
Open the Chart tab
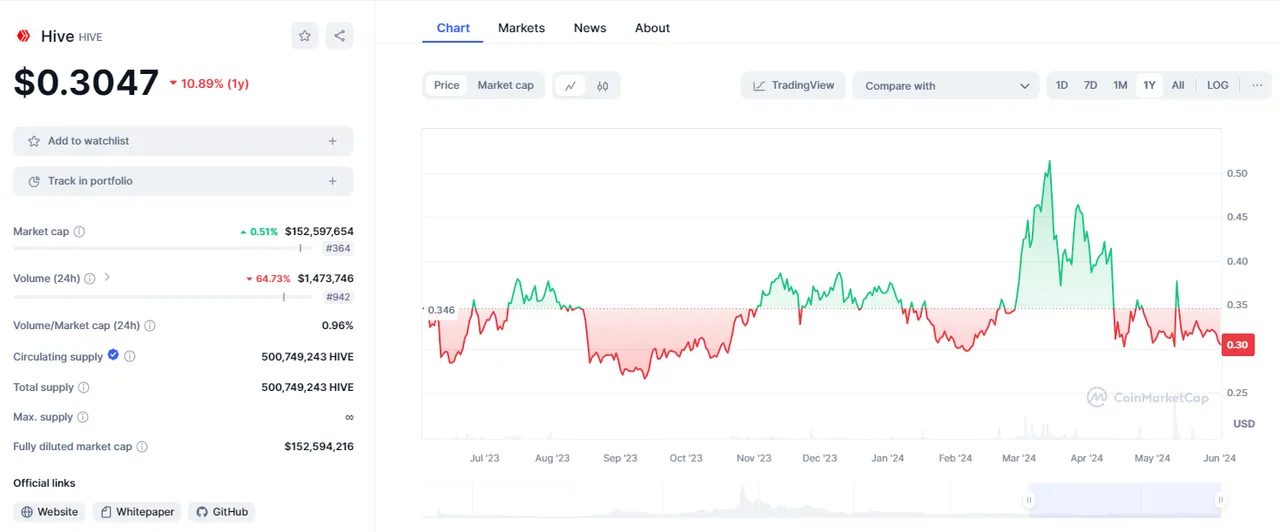[453, 28]
